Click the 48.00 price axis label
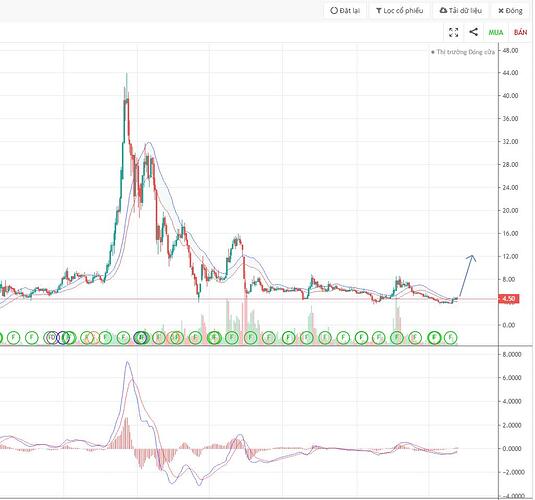This screenshot has height=500, width=535. (510, 50)
